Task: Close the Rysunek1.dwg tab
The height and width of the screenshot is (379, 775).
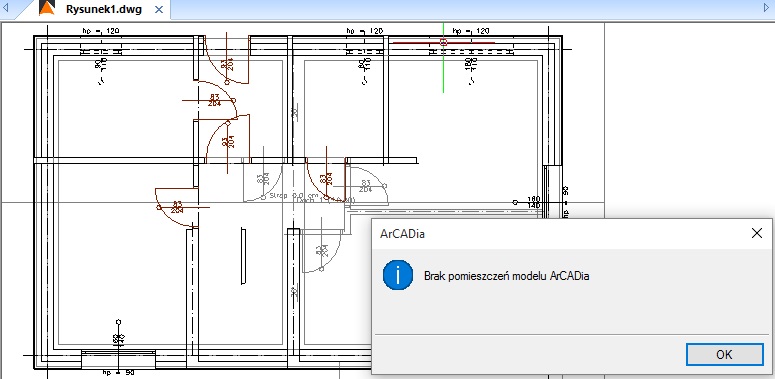Action: coord(159,9)
